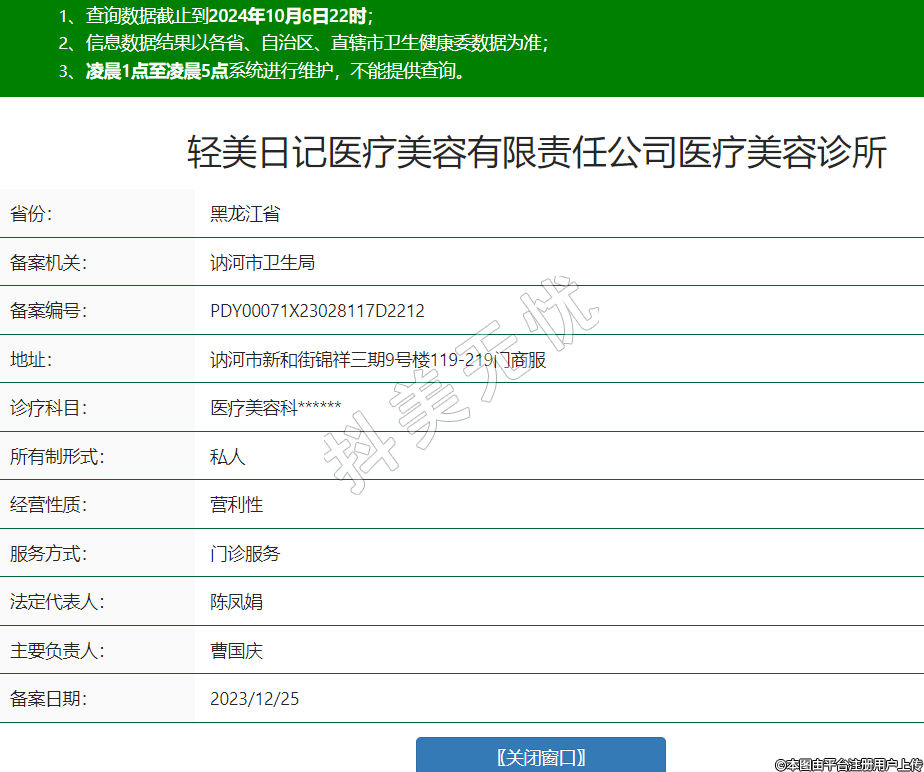Click the province value 黑龙江省
924x772 pixels.
click(x=245, y=213)
